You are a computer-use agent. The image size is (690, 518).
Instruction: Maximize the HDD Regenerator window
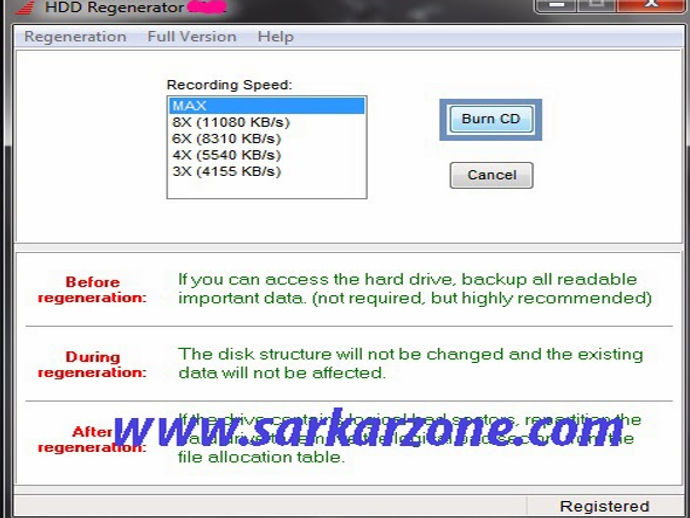pos(596,5)
